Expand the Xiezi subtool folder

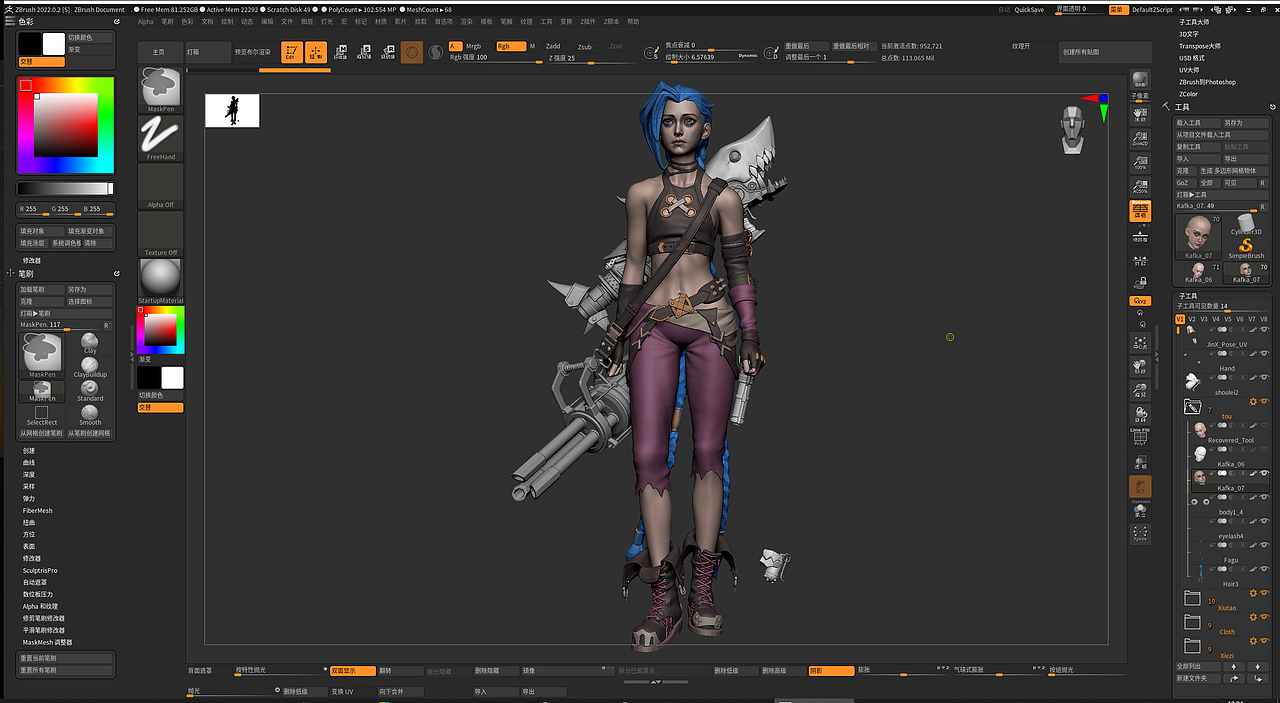tap(1192, 647)
